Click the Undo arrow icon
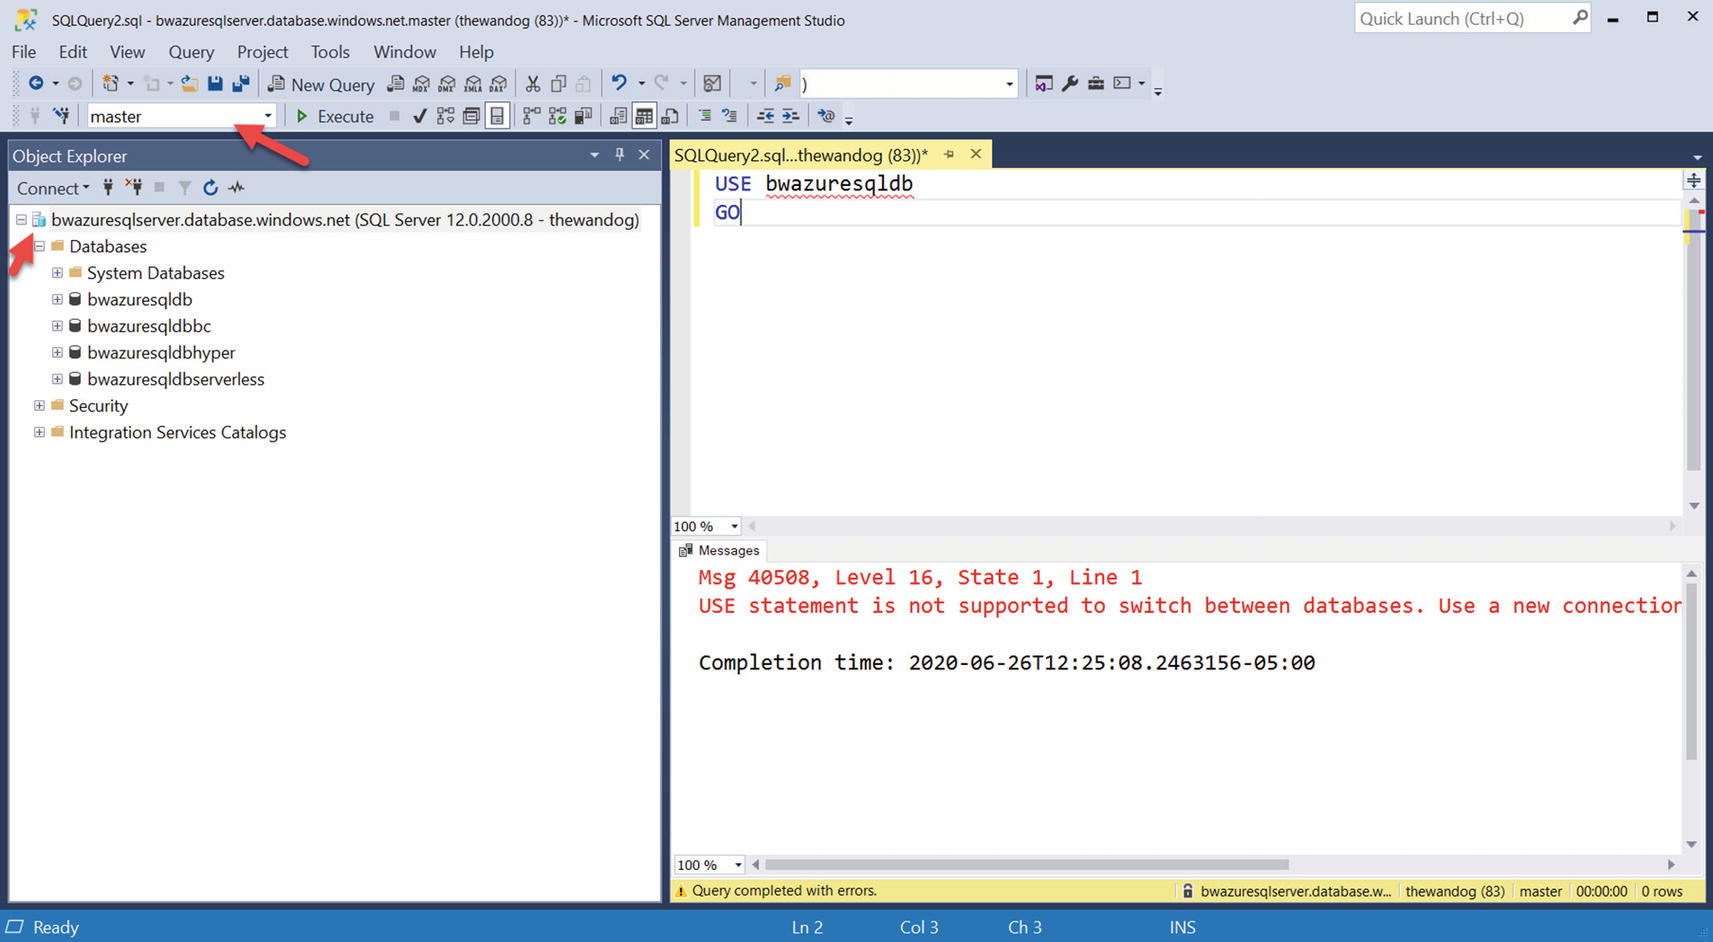 (x=619, y=84)
